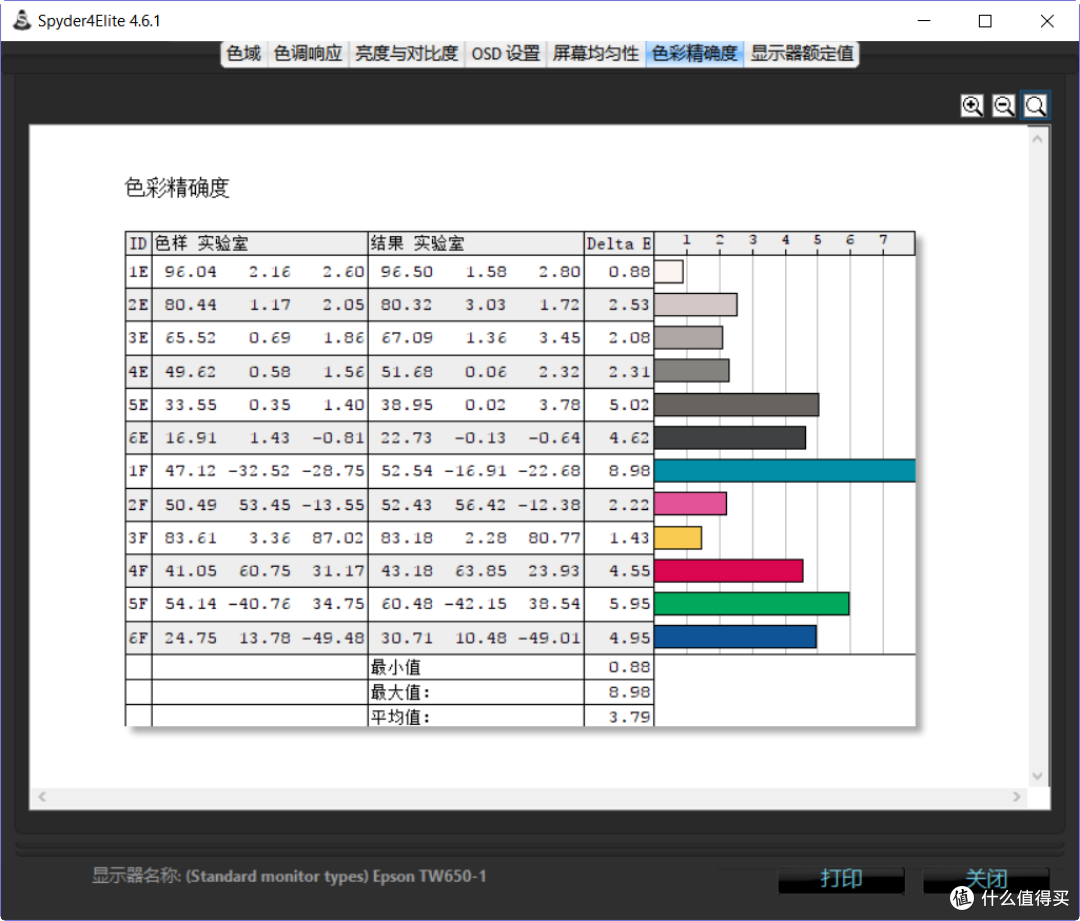1080x921 pixels.
Task: Click the 打印 button
Action: (x=841, y=879)
